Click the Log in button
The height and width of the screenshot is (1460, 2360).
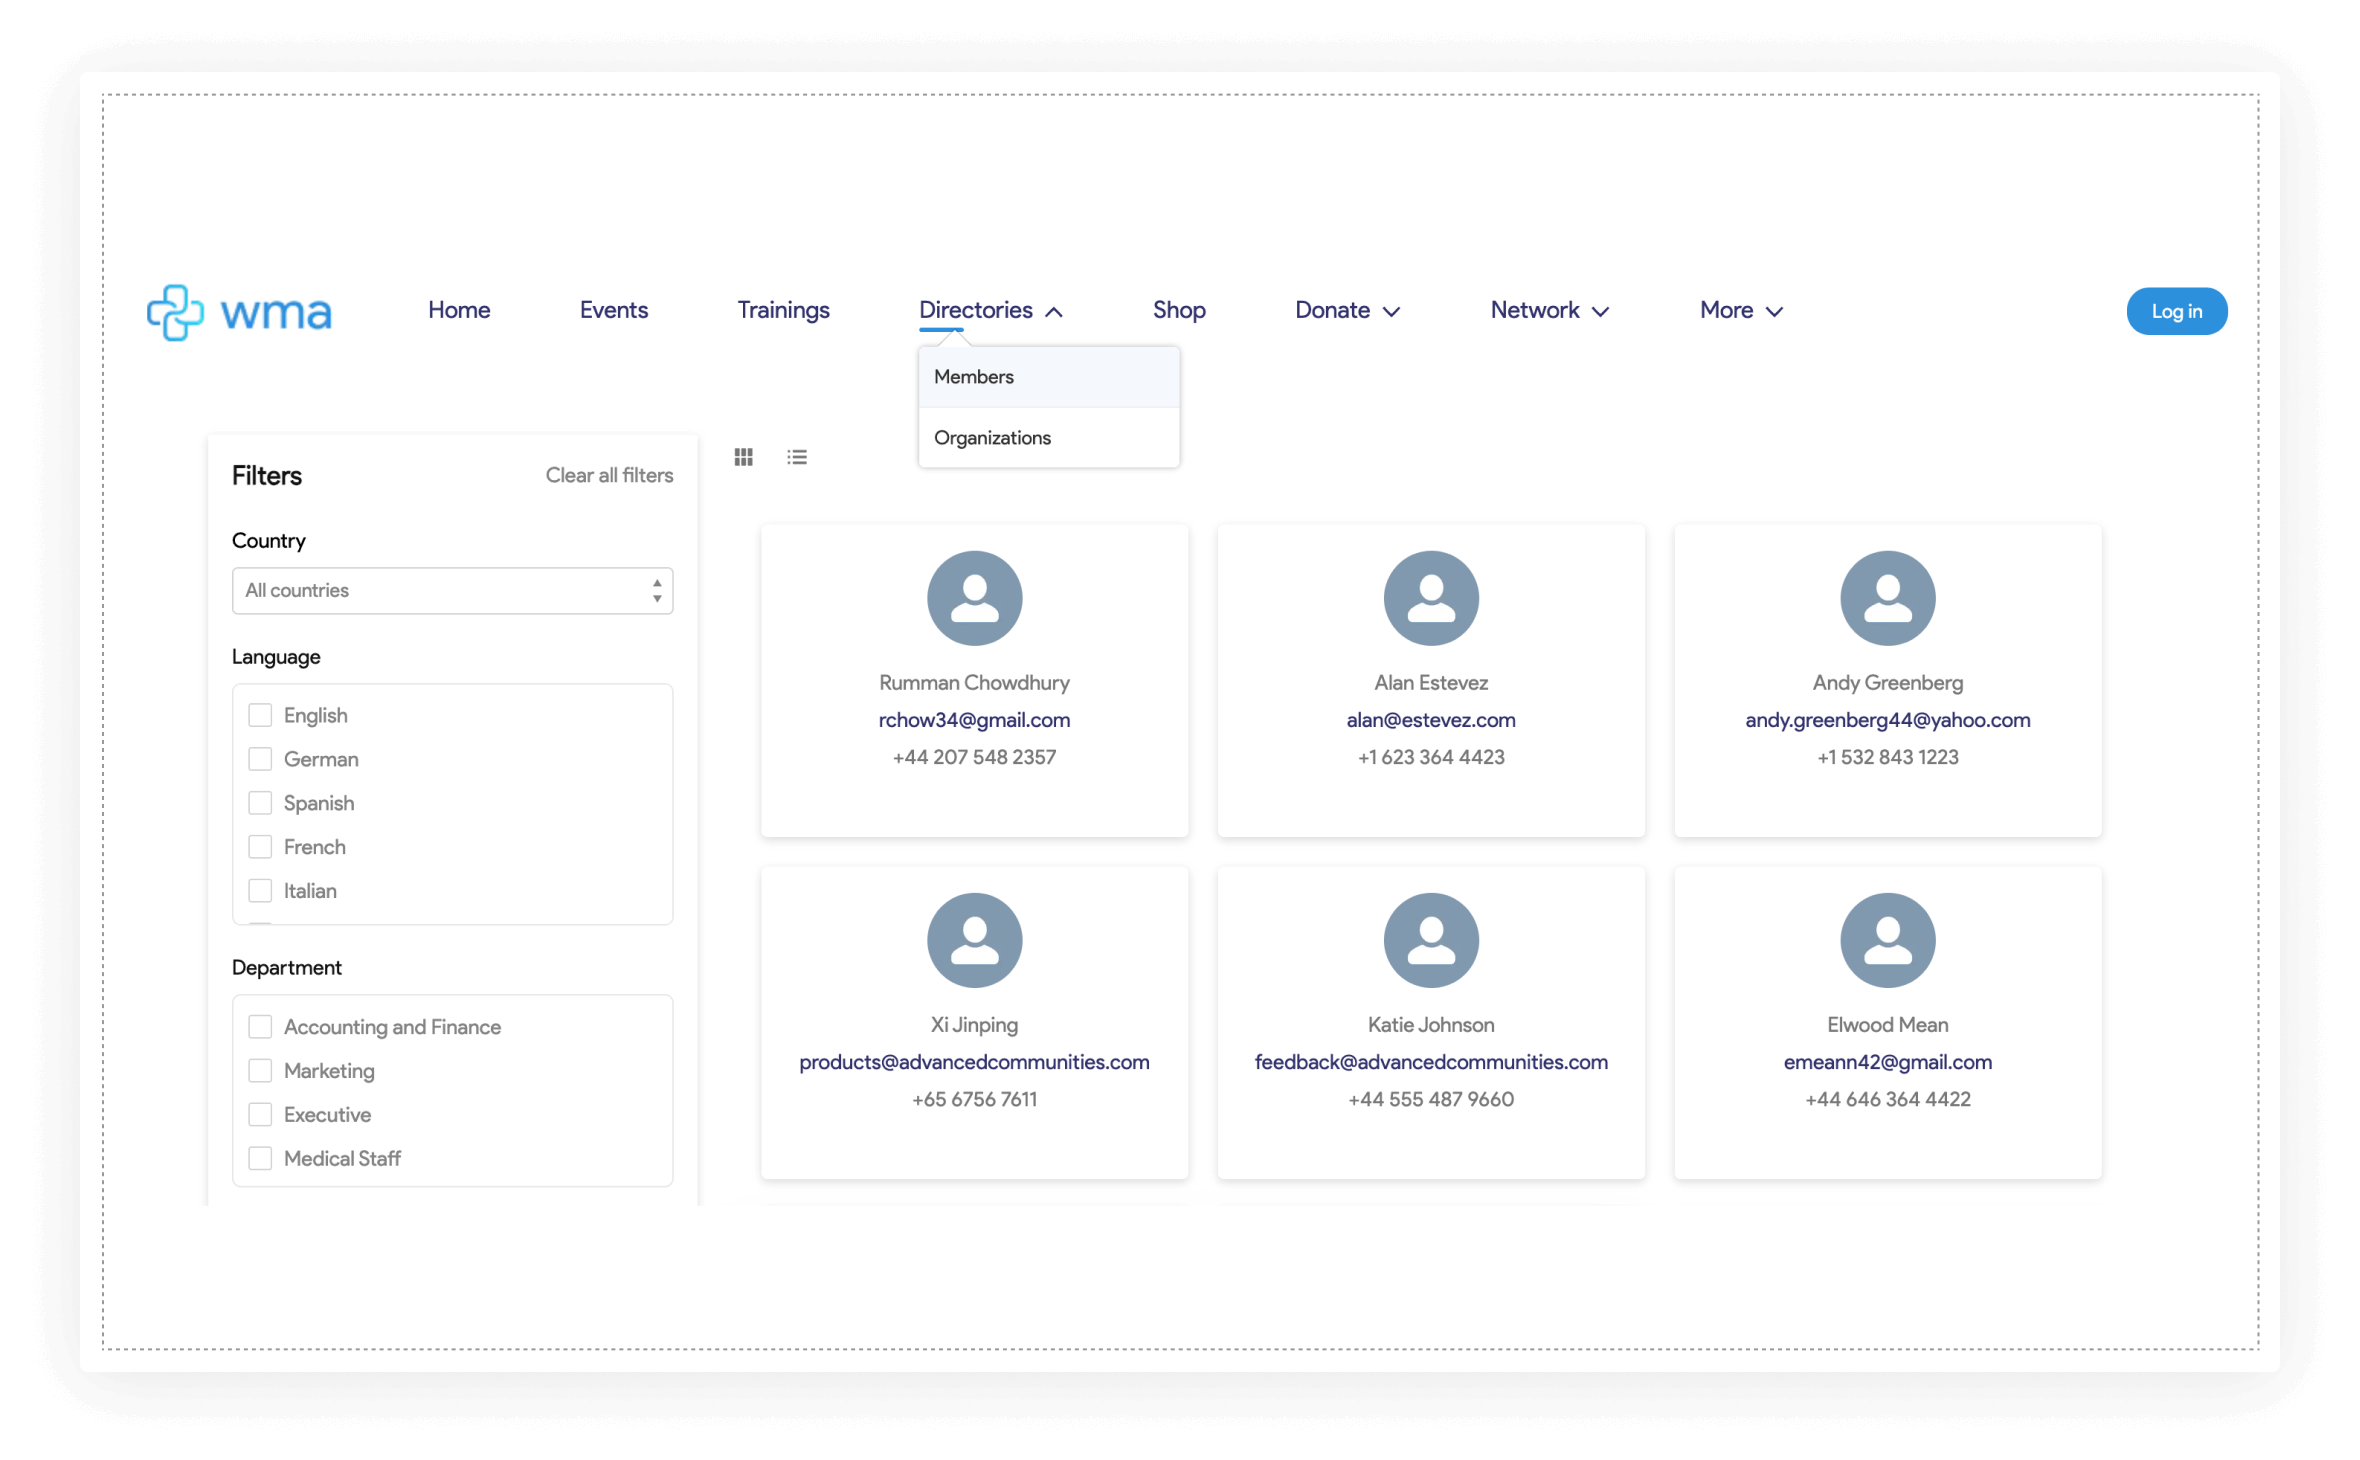pyautogui.click(x=2176, y=310)
